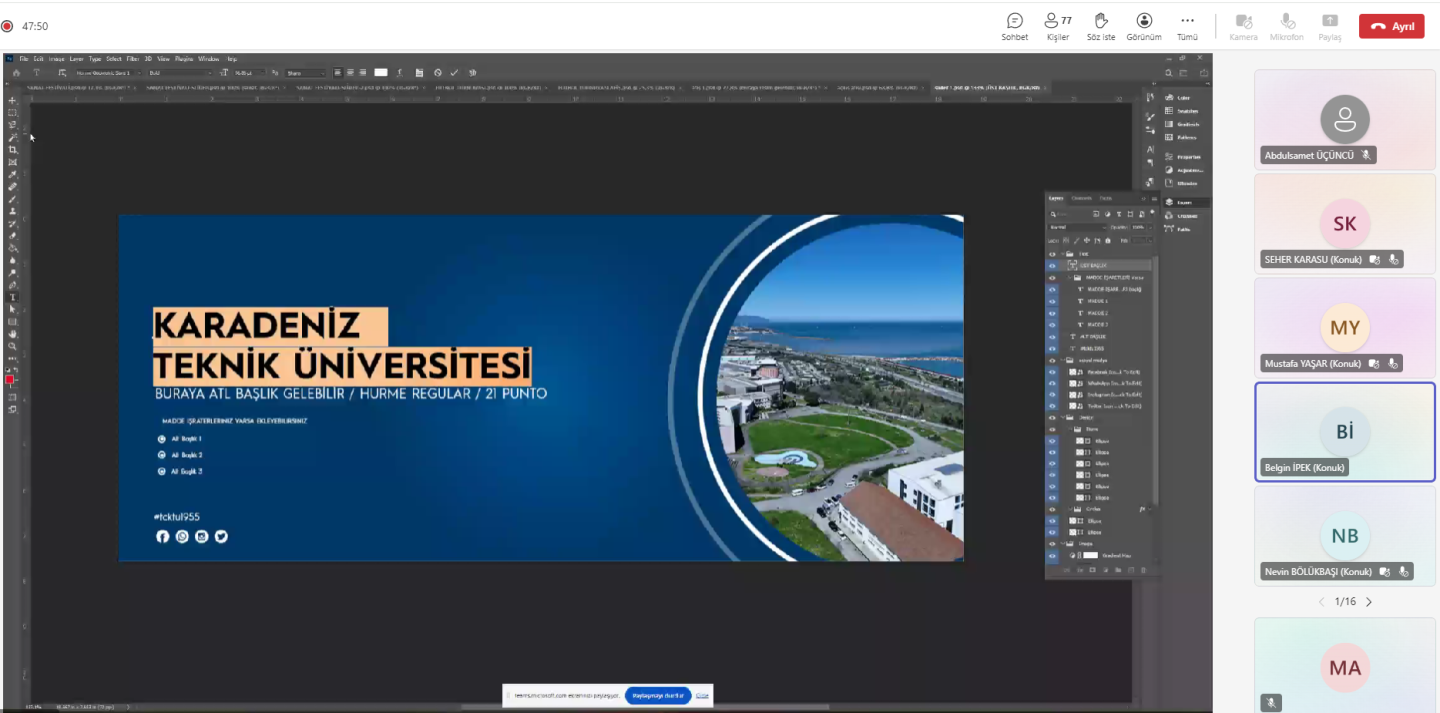Left align the text
This screenshot has height=713, width=1440.
[x=338, y=73]
